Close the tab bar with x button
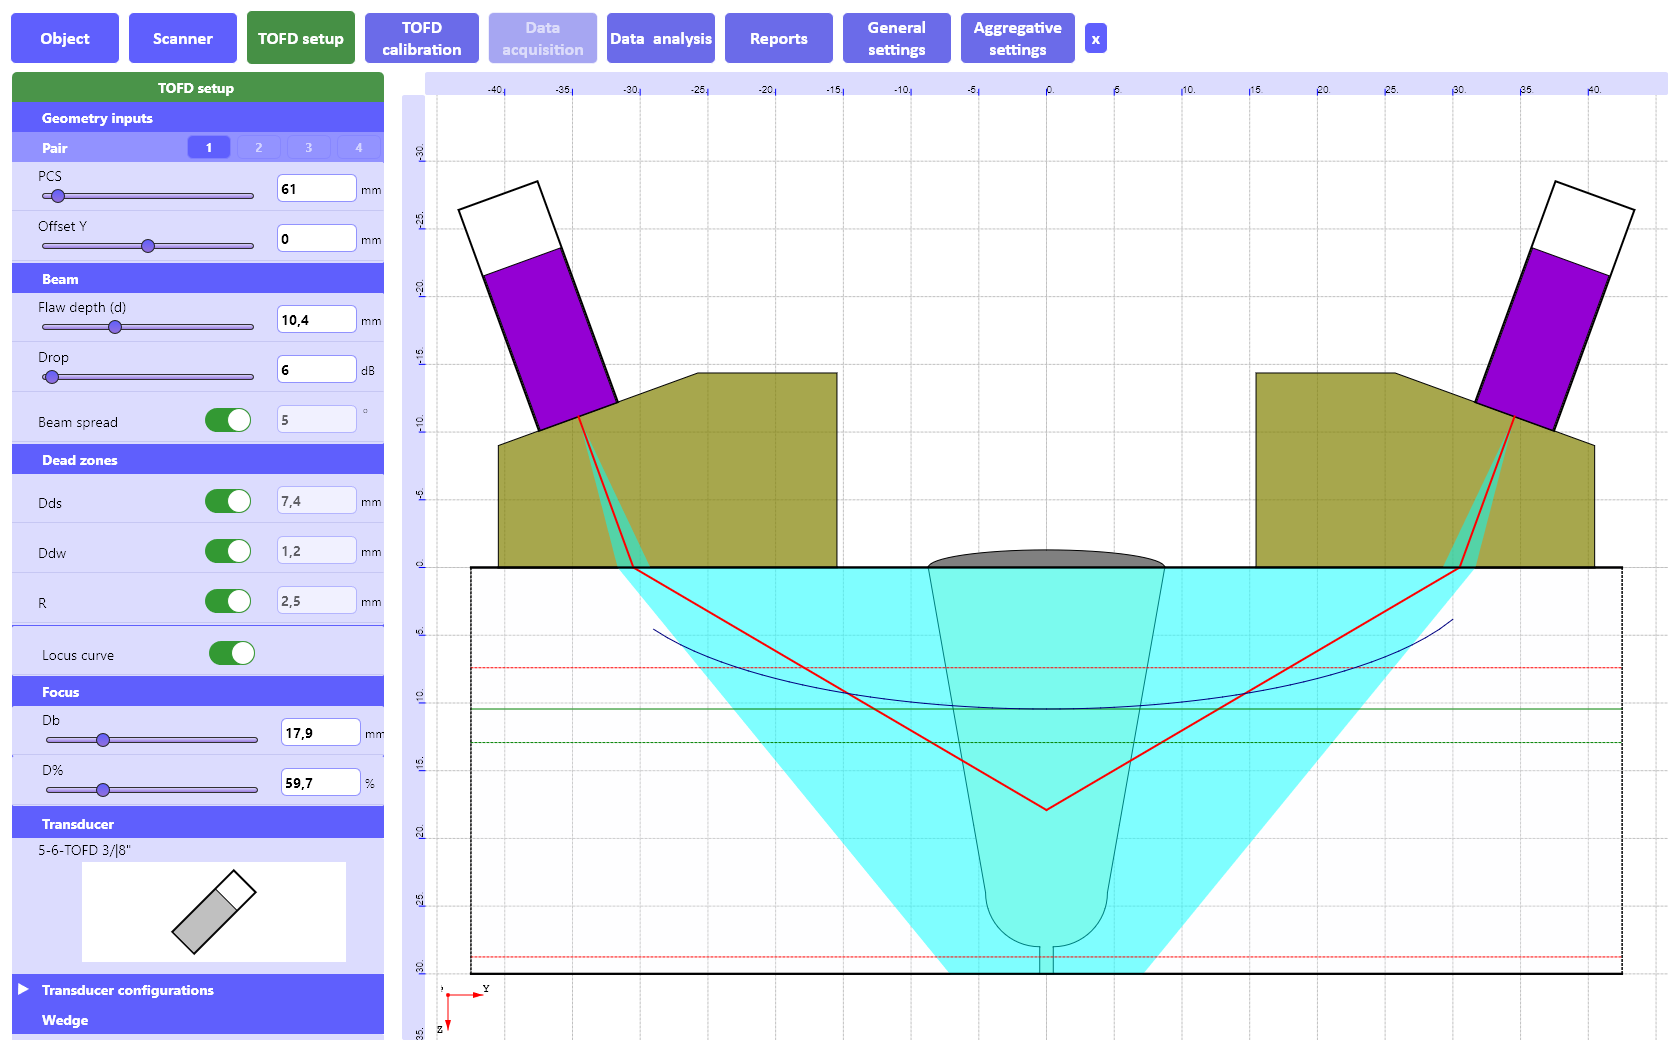The width and height of the screenshot is (1680, 1050). (1095, 39)
